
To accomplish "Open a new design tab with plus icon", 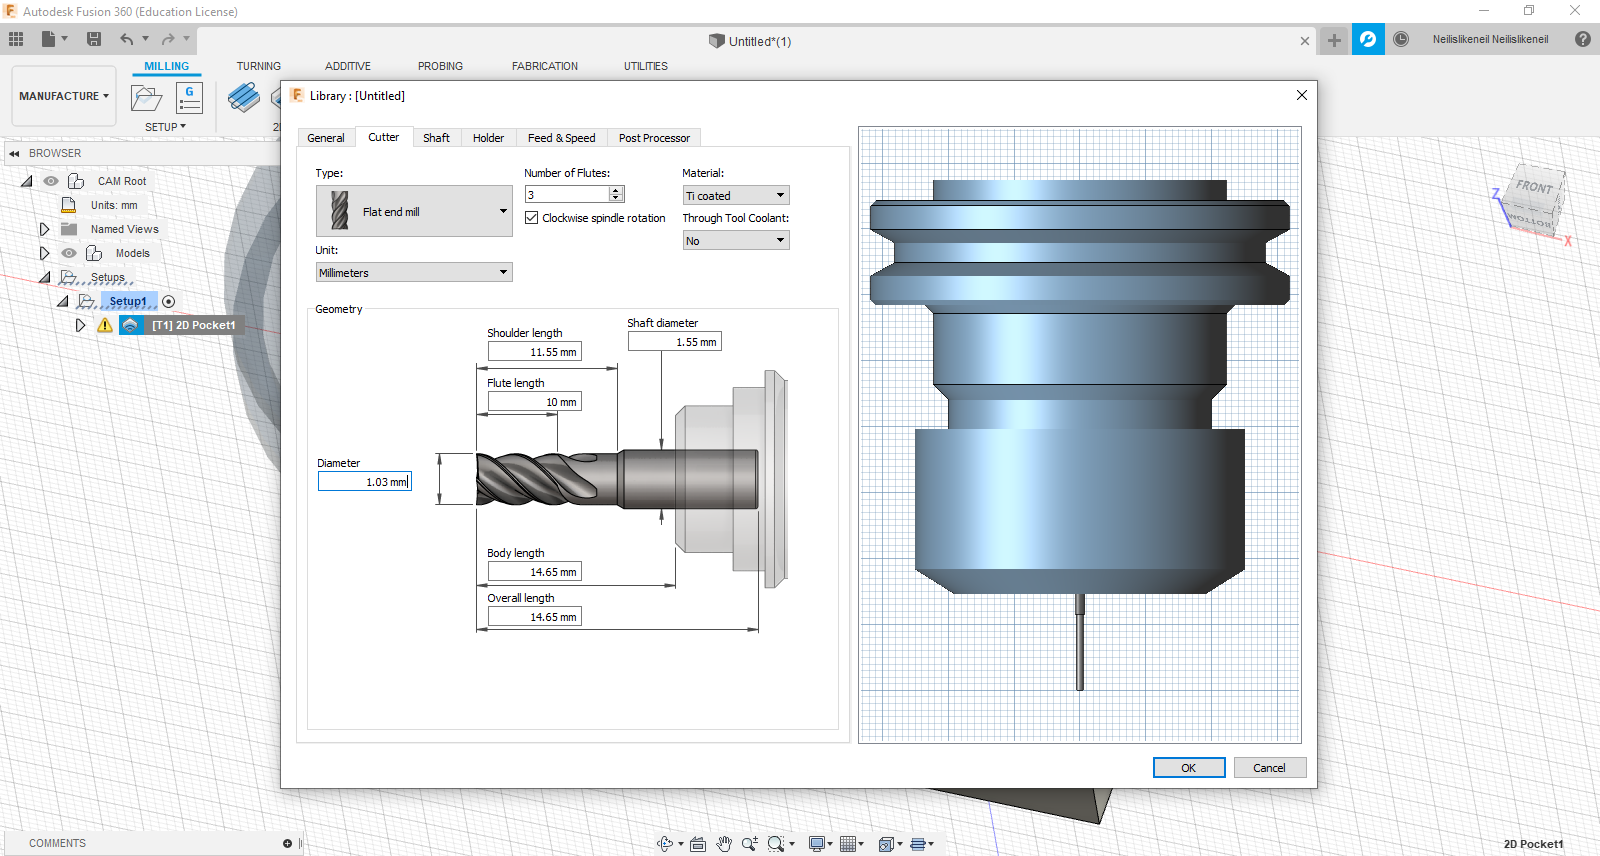I will (x=1334, y=40).
